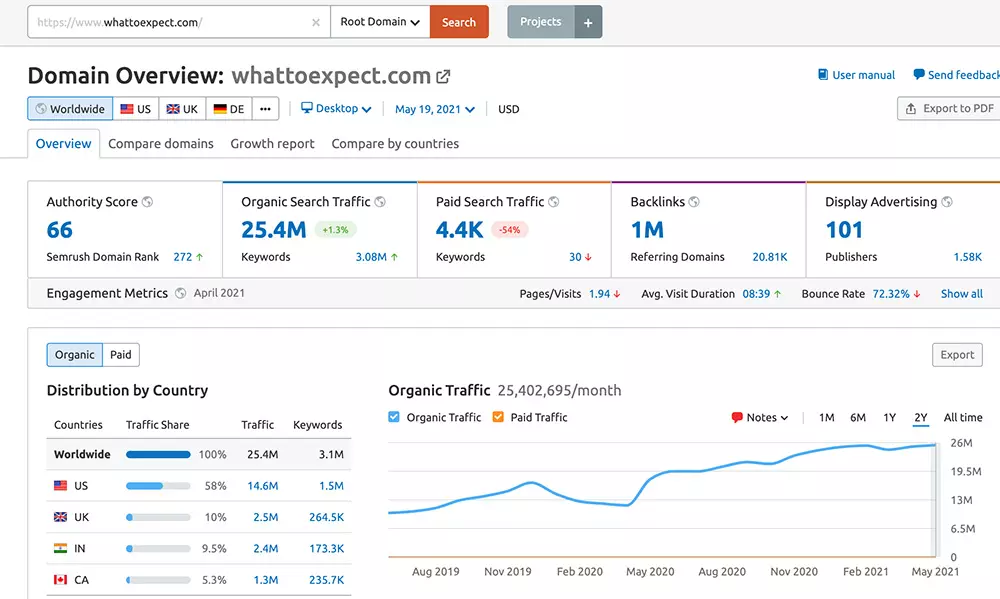Select Worldwide database
The image size is (1000, 599).
pos(70,108)
